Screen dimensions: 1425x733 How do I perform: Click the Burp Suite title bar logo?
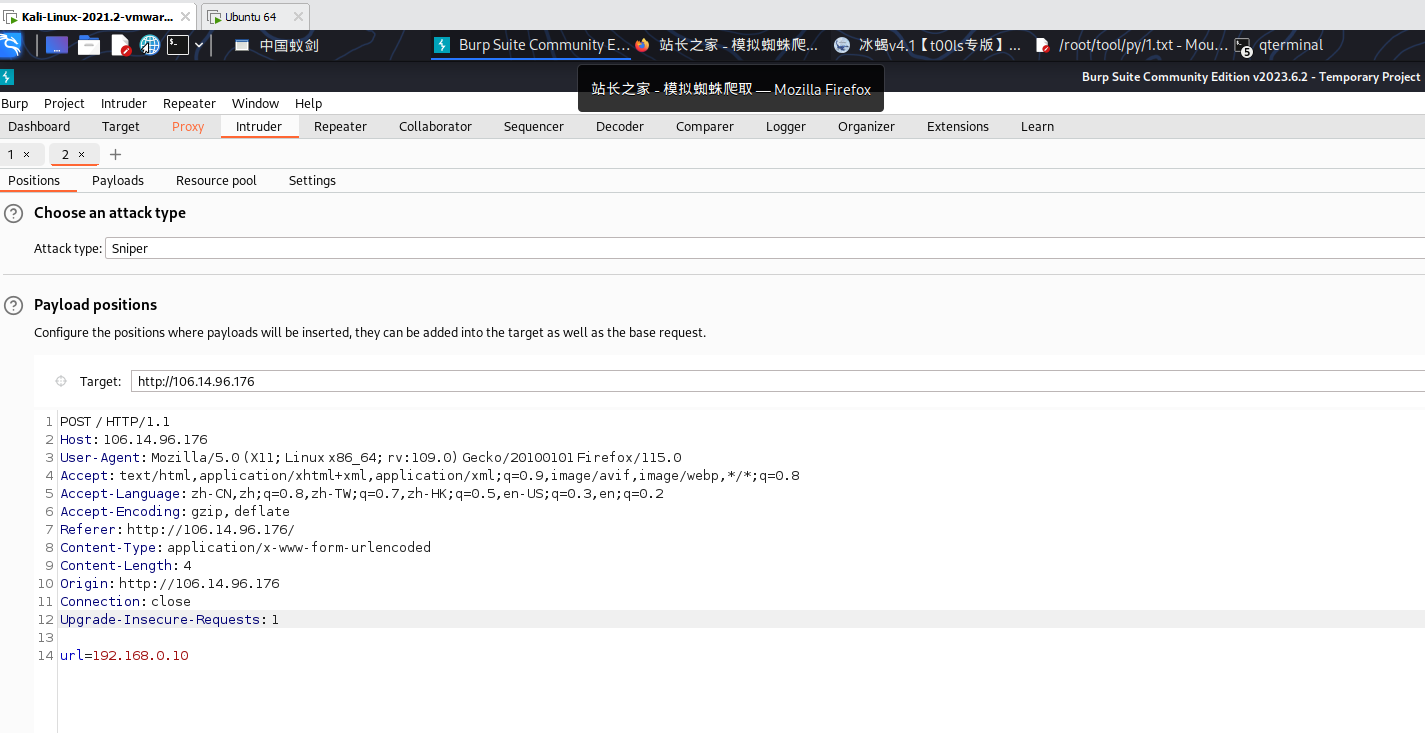[x=7, y=77]
